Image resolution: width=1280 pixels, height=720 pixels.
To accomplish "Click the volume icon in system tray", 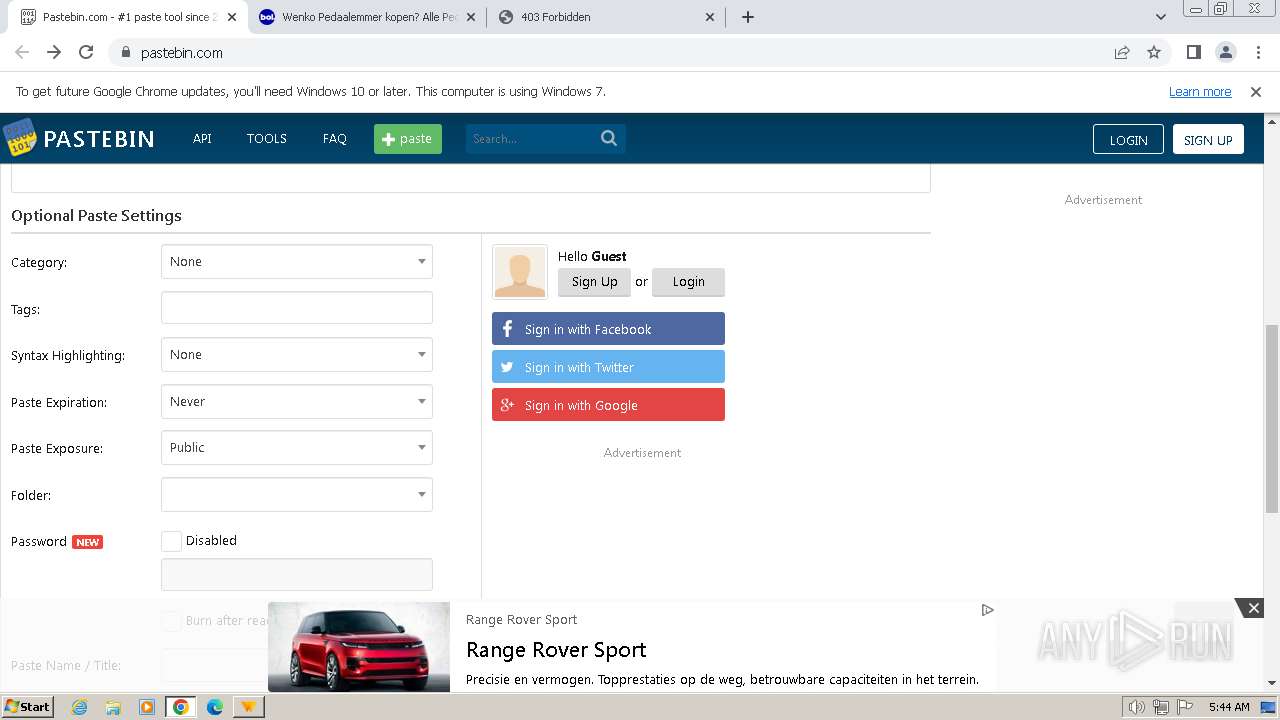I will click(1136, 707).
